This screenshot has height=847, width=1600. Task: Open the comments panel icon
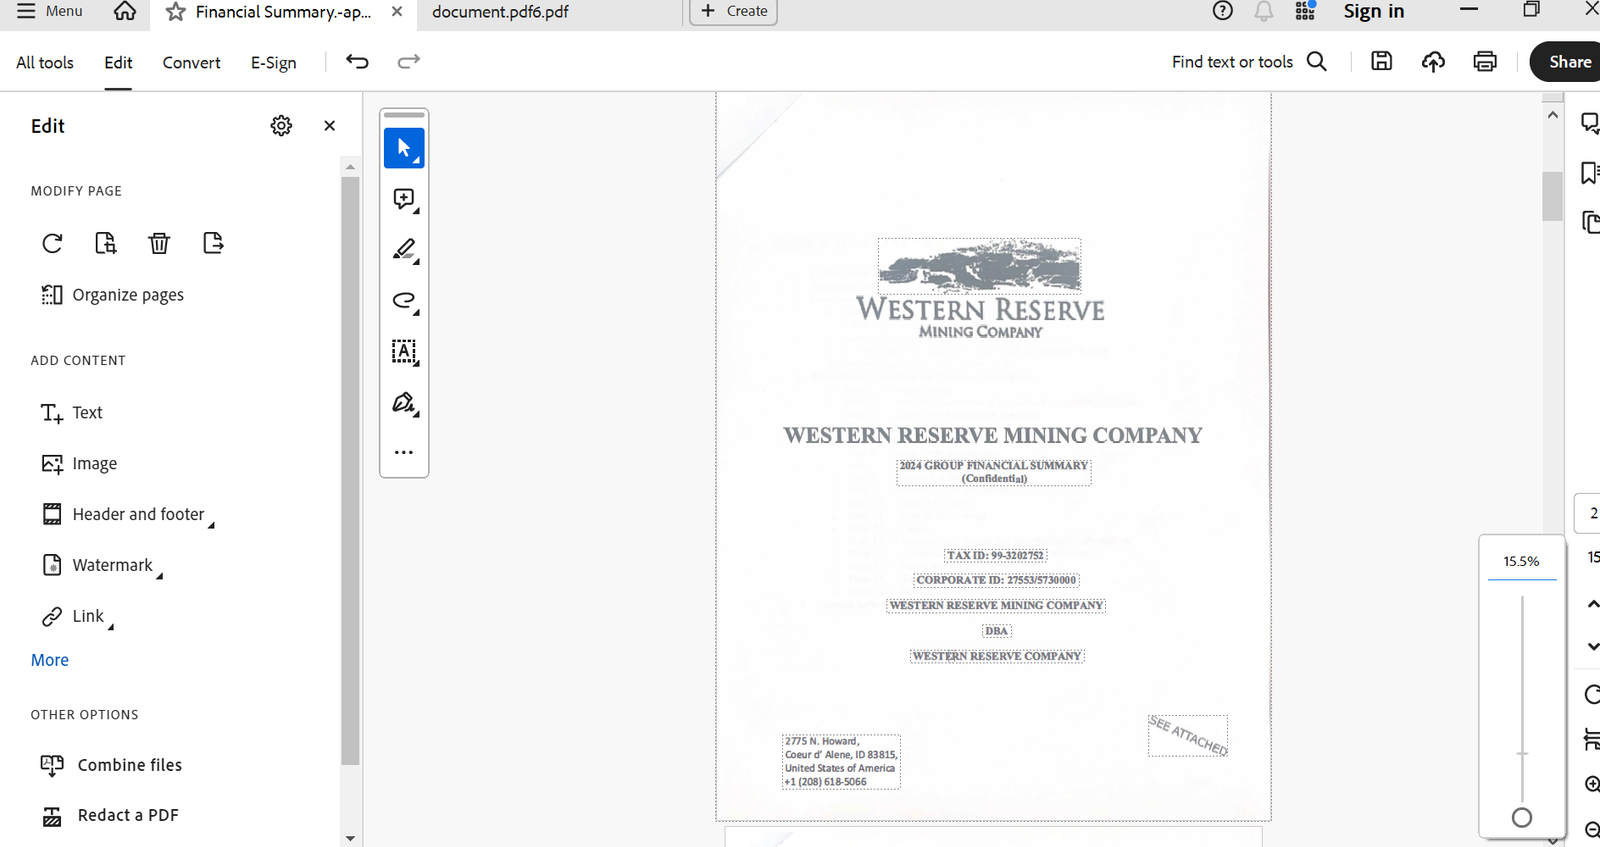point(1589,124)
